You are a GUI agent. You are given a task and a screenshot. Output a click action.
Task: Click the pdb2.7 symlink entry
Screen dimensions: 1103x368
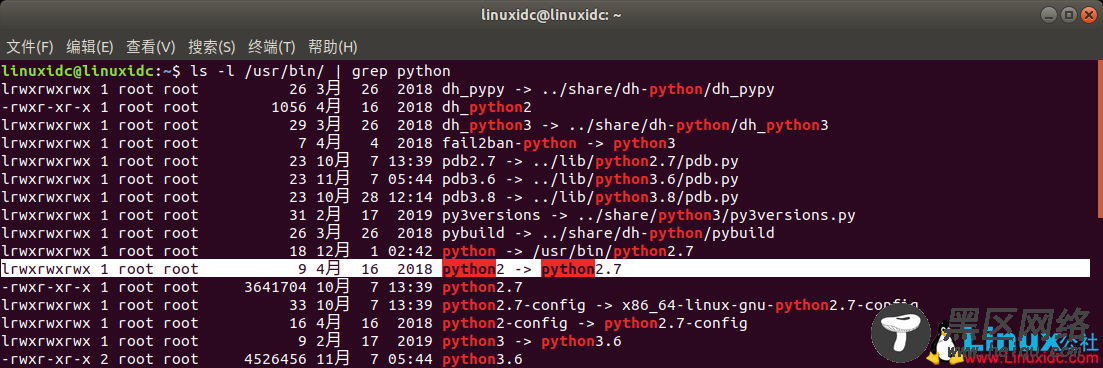(x=589, y=162)
